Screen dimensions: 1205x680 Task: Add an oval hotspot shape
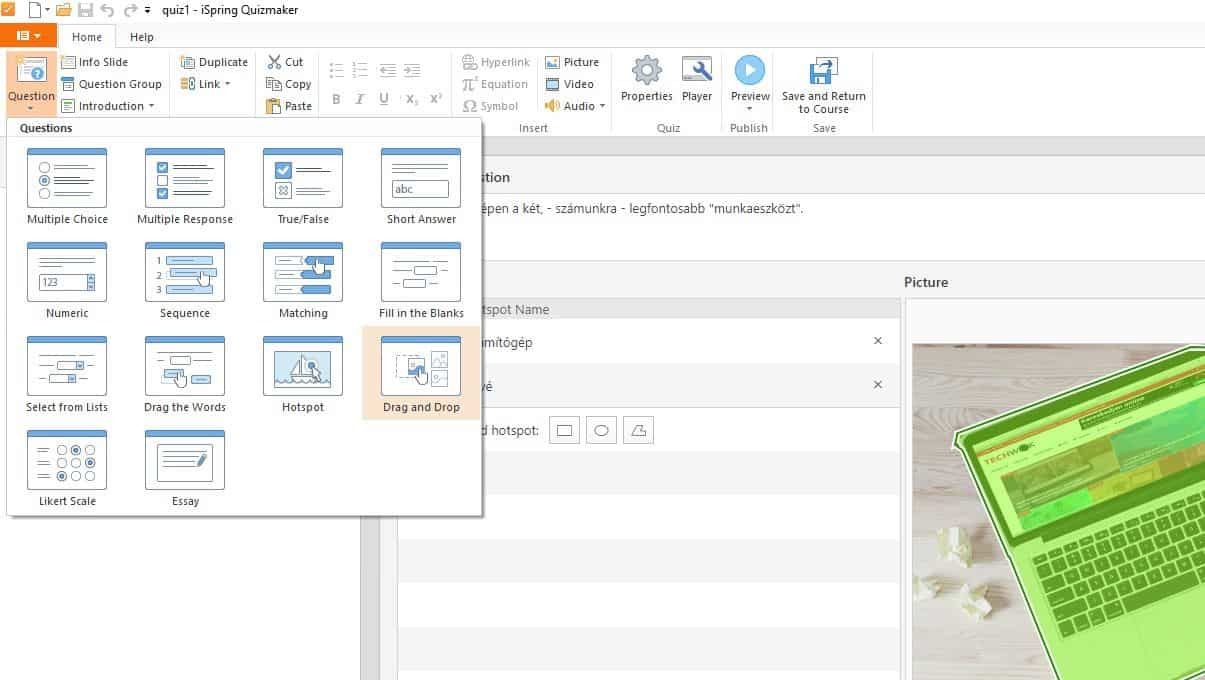601,431
